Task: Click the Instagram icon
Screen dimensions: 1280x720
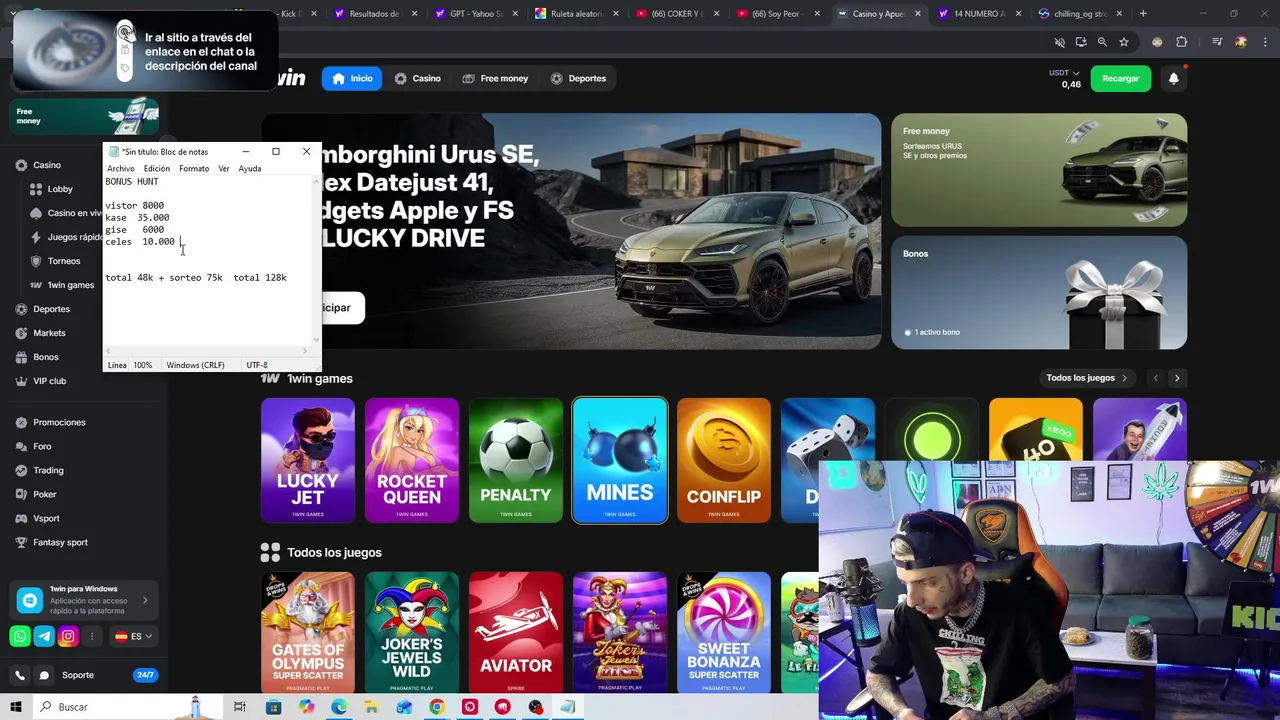Action: [x=68, y=636]
